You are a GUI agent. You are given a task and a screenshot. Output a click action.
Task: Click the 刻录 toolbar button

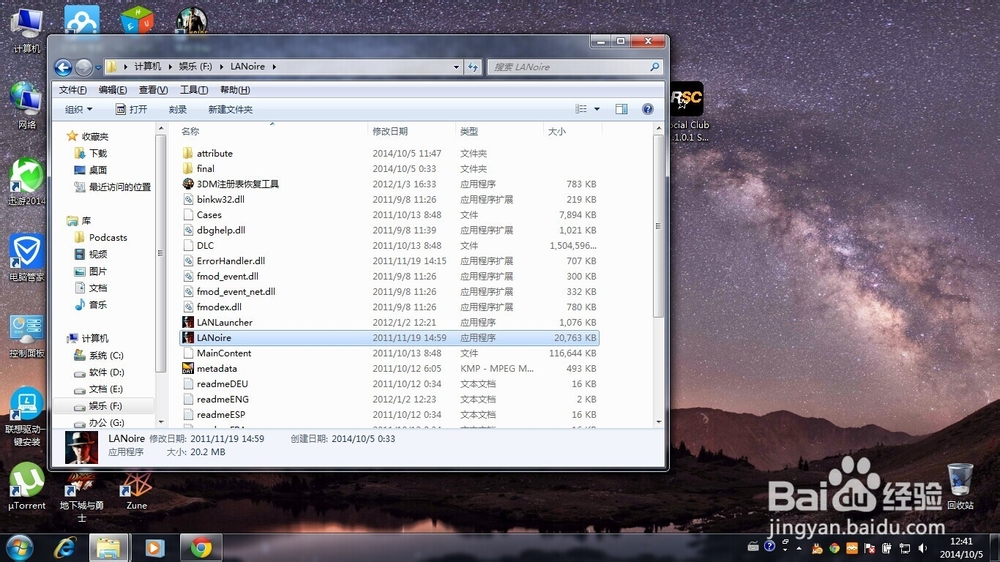[177, 109]
